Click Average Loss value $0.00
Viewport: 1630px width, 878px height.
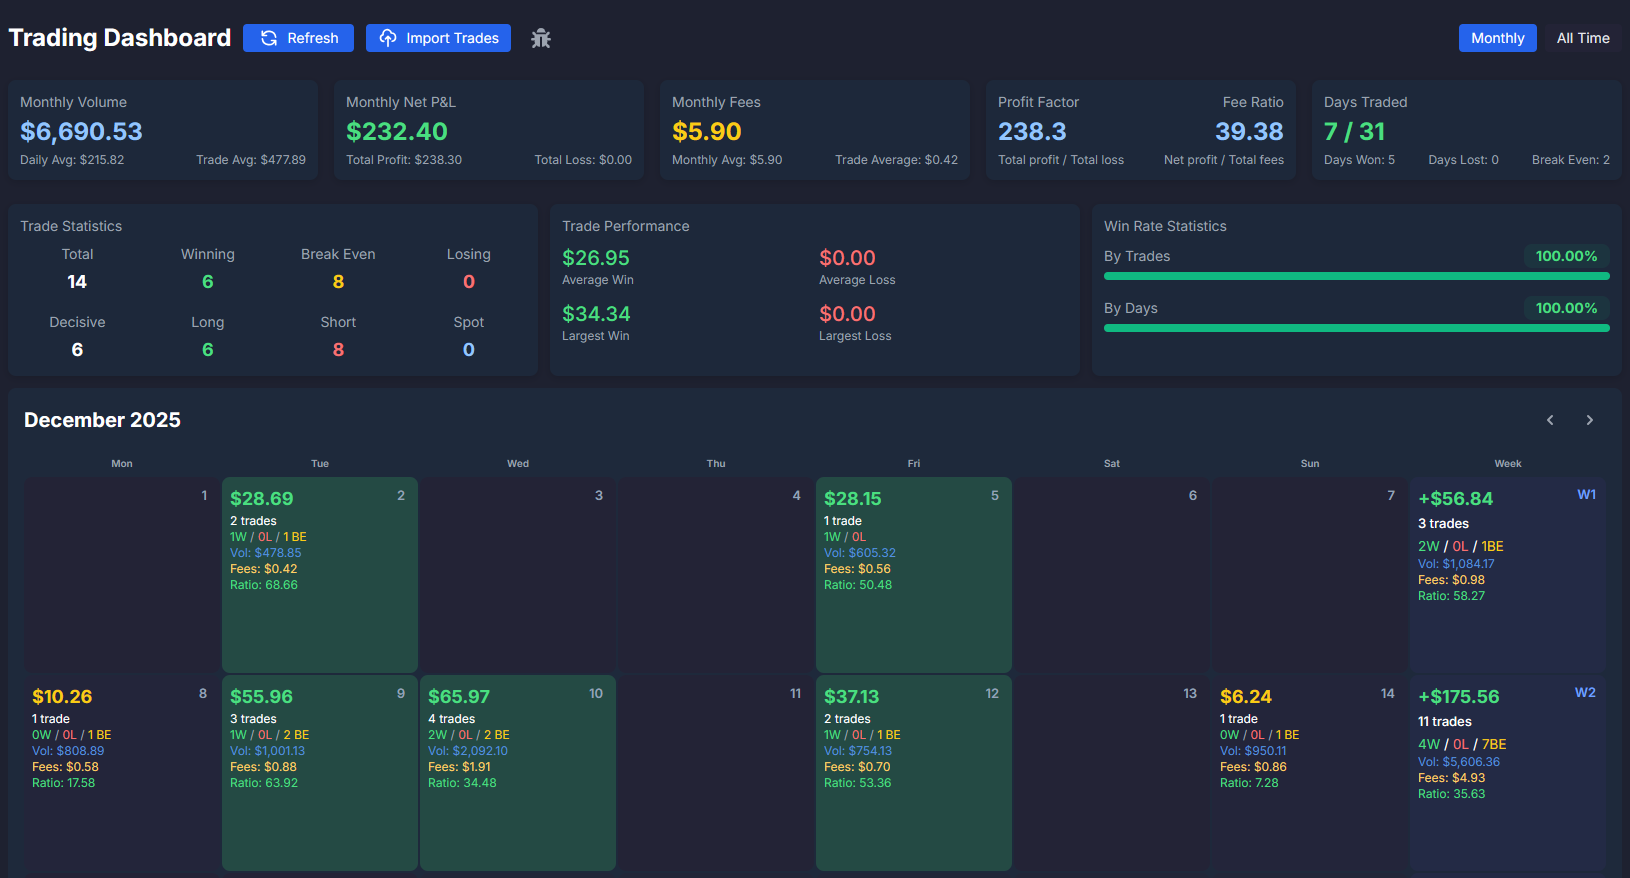pyautogui.click(x=847, y=258)
